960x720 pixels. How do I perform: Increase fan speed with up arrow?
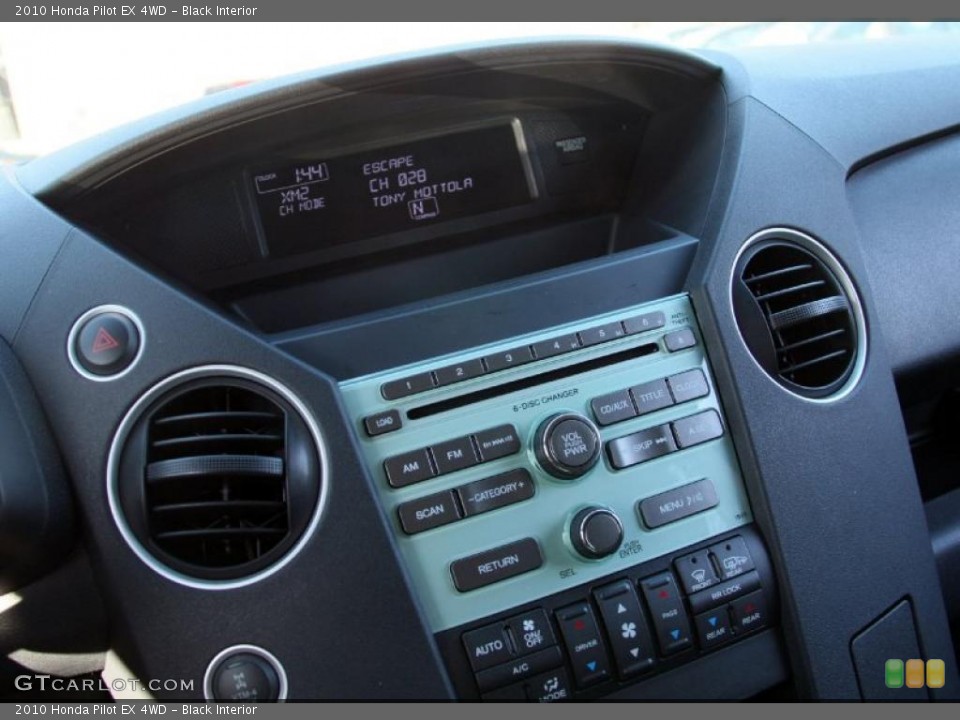point(621,609)
